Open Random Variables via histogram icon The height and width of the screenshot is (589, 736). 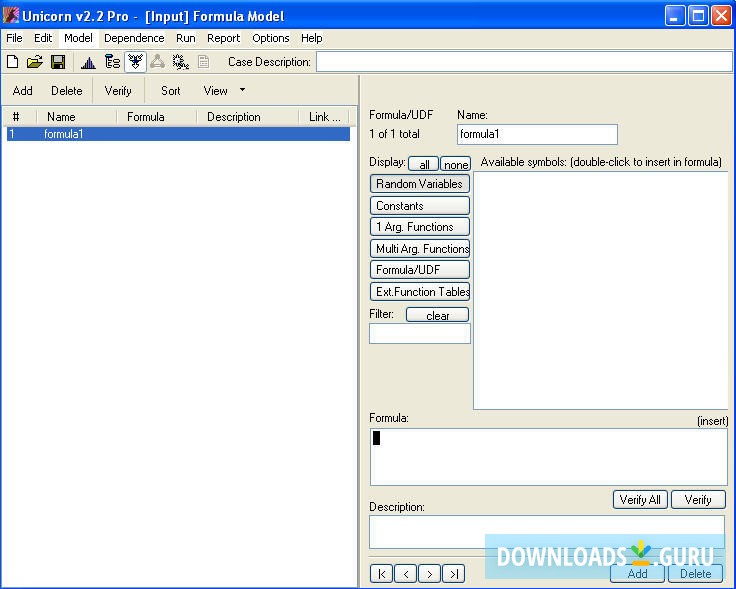(x=88, y=62)
